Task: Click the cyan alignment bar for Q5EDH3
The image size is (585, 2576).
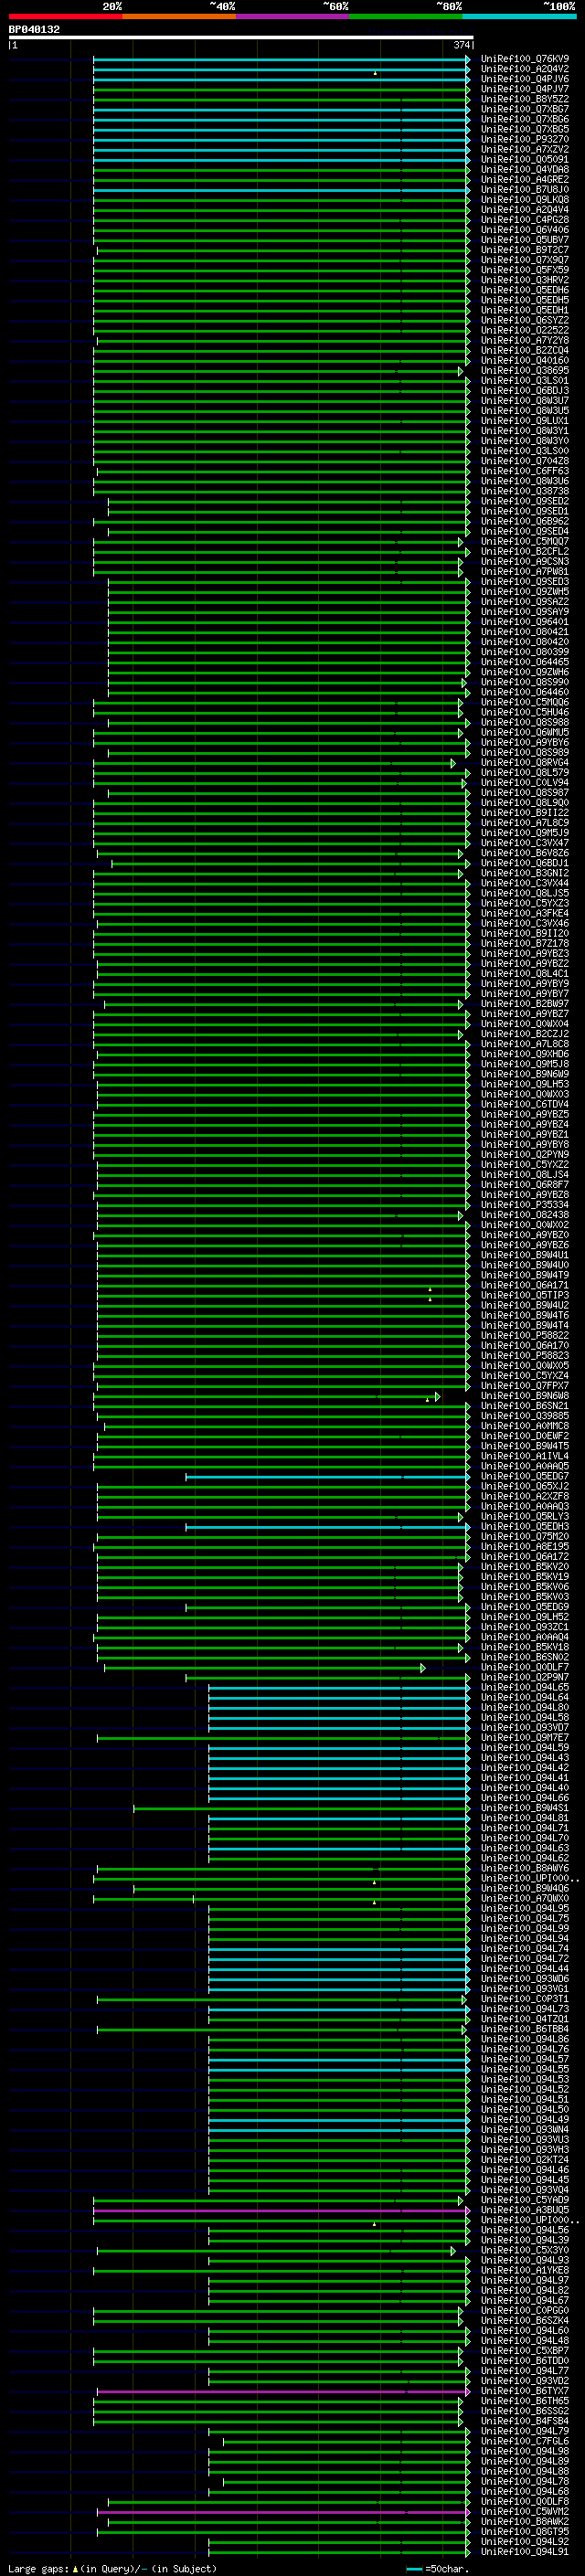Action: [x=327, y=1527]
